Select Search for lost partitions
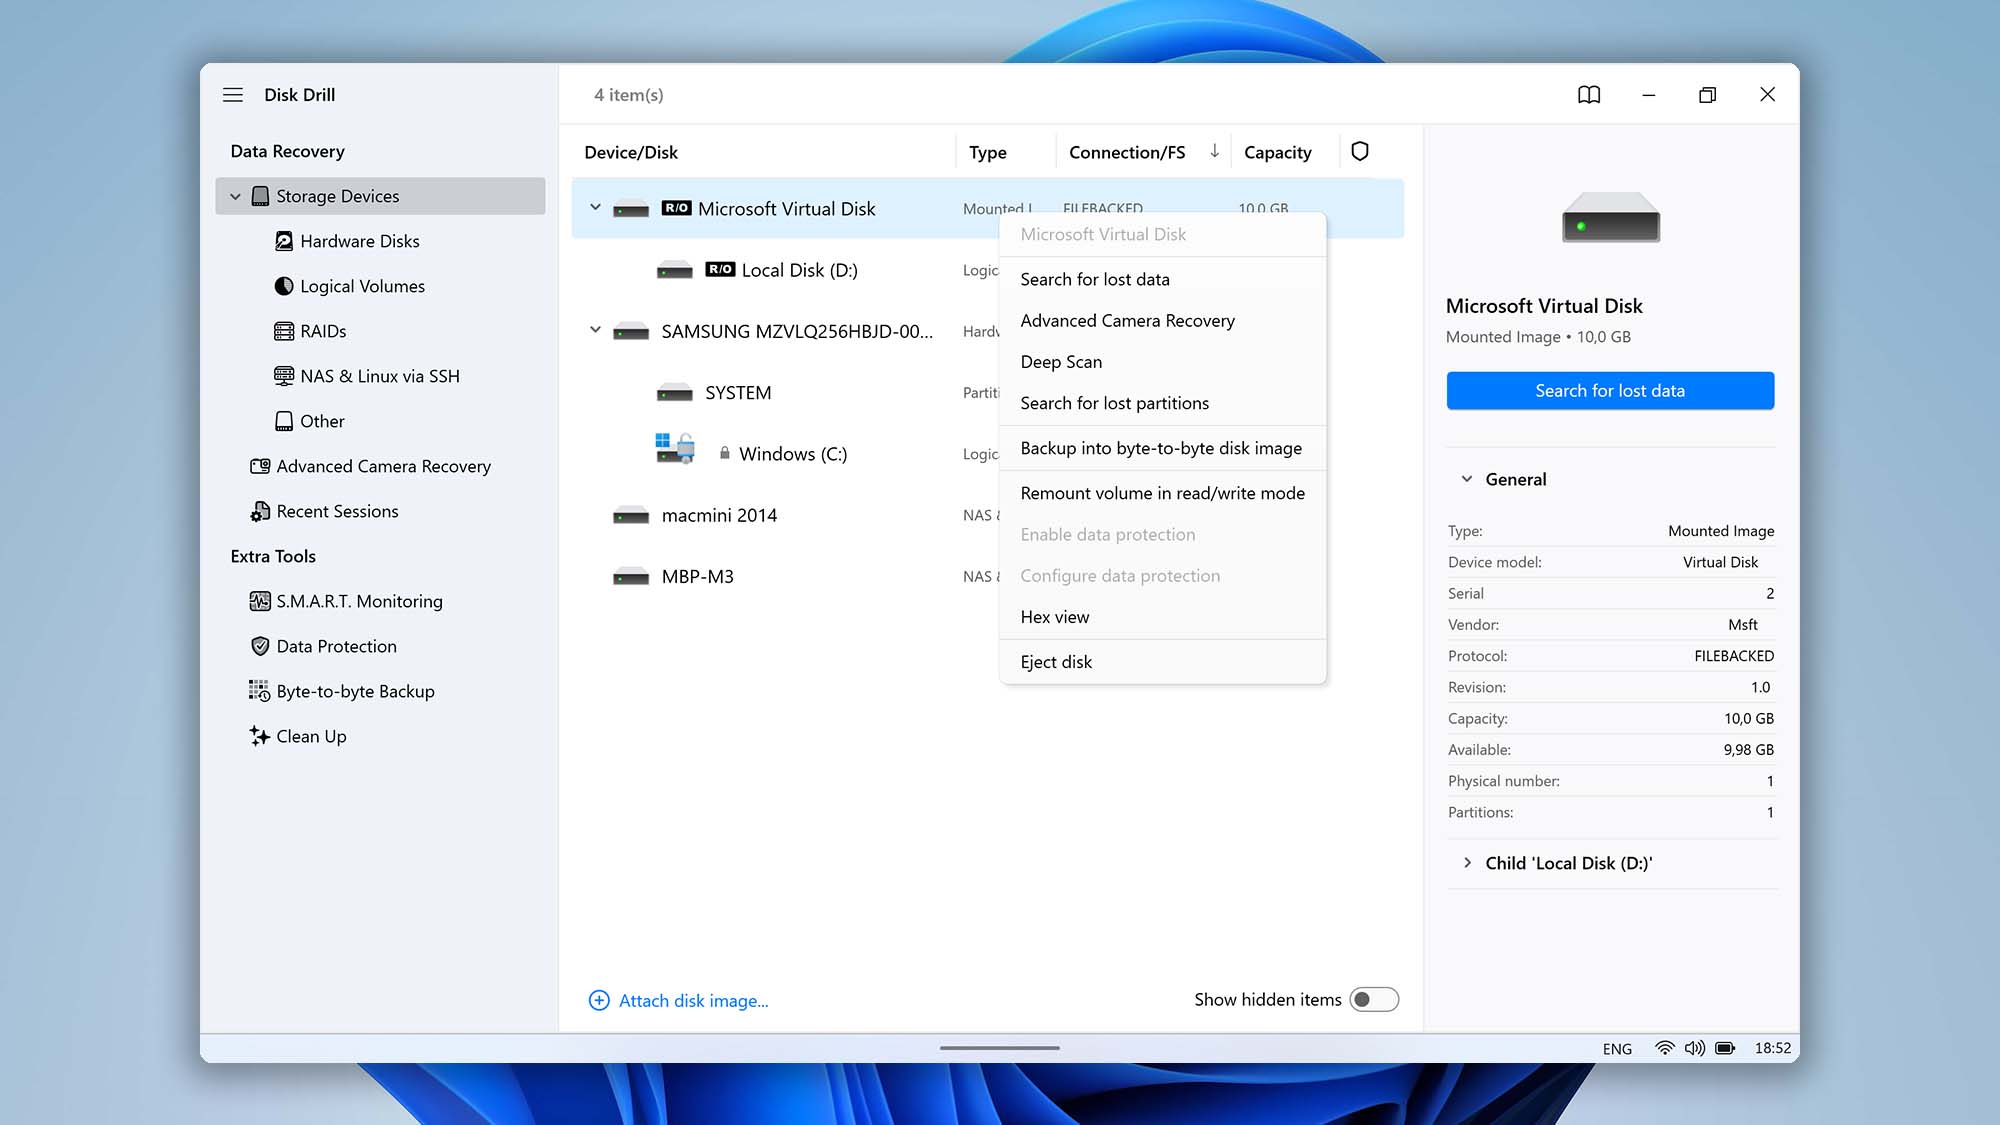2000x1125 pixels. [x=1162, y=403]
